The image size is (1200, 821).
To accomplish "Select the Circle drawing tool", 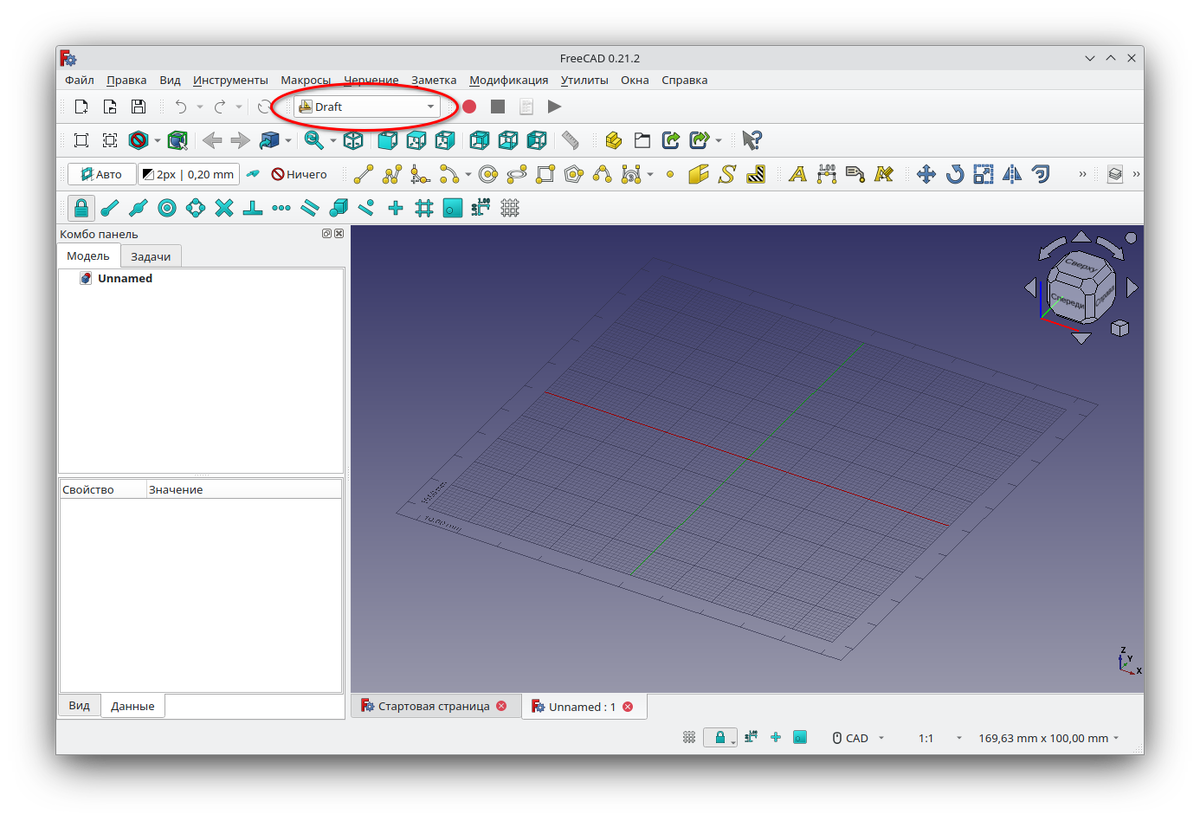I will (x=488, y=174).
